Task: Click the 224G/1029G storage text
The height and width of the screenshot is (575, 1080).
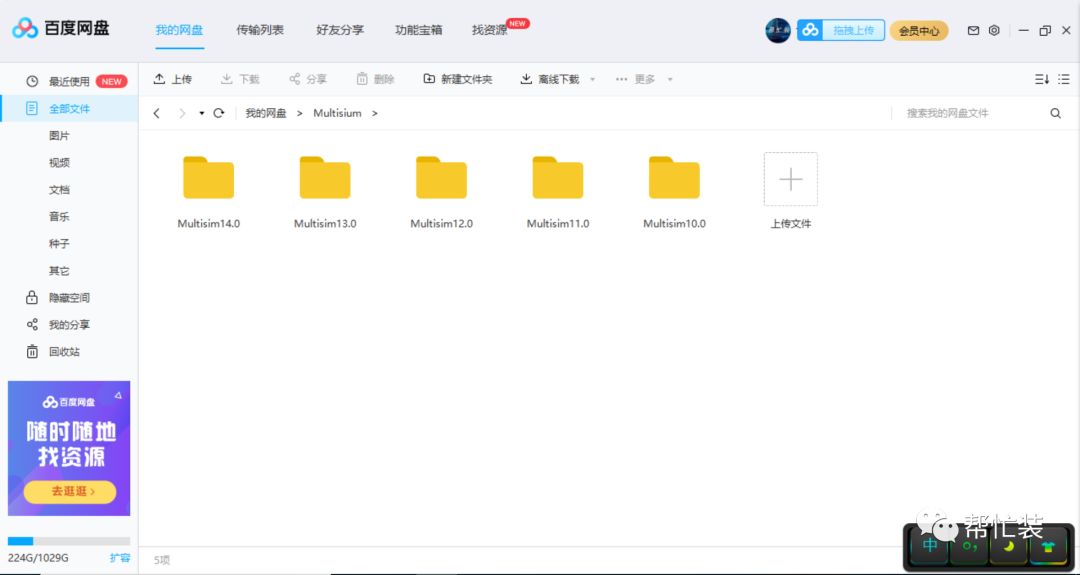Action: point(38,558)
